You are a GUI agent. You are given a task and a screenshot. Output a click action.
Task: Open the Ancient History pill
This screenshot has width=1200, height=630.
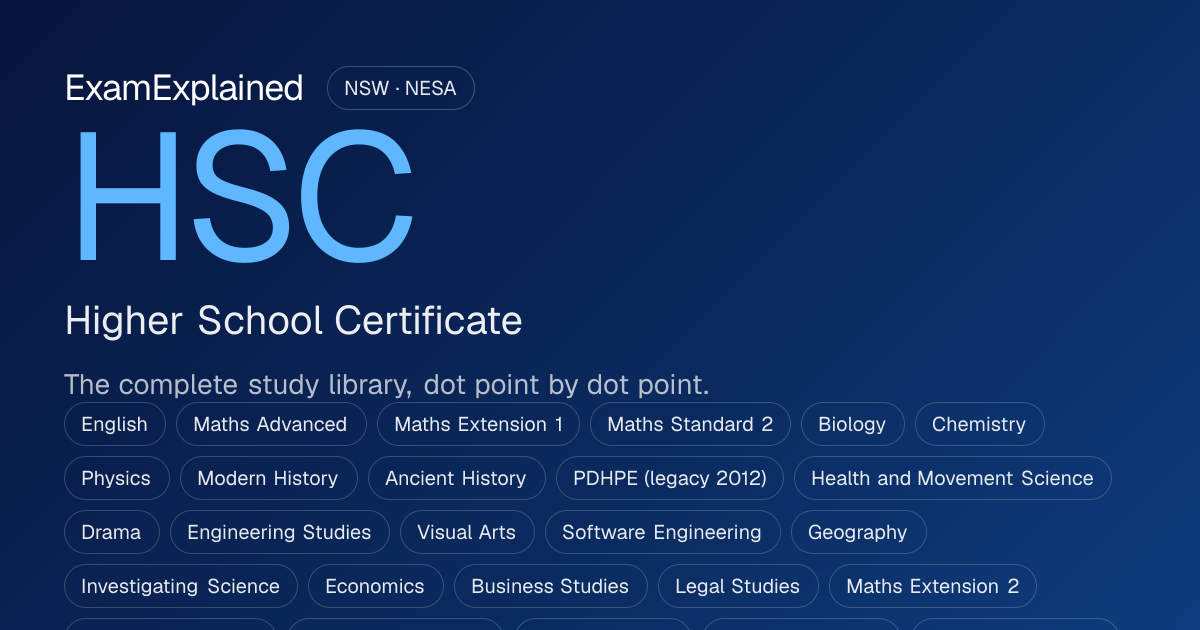tap(456, 478)
